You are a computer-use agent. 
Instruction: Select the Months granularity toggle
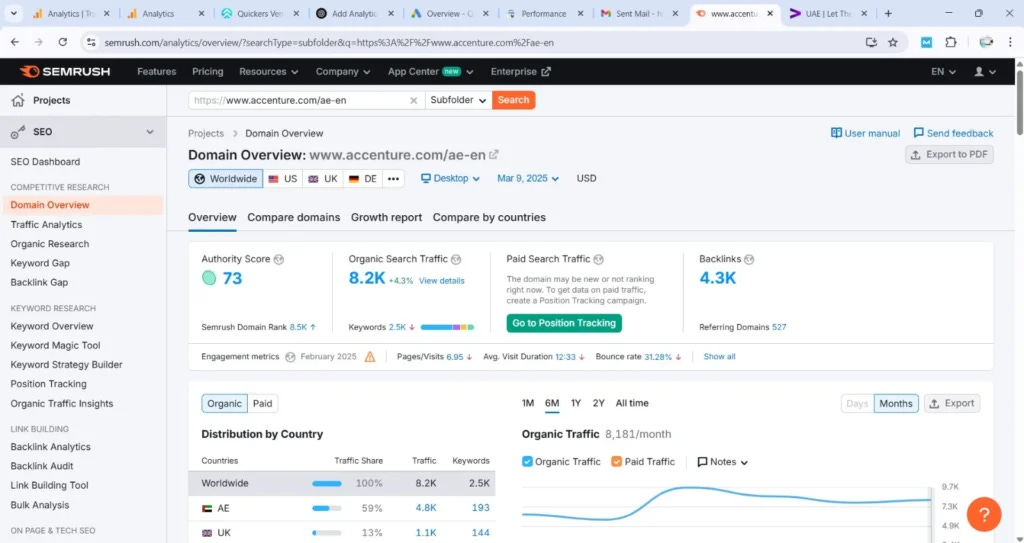click(895, 403)
